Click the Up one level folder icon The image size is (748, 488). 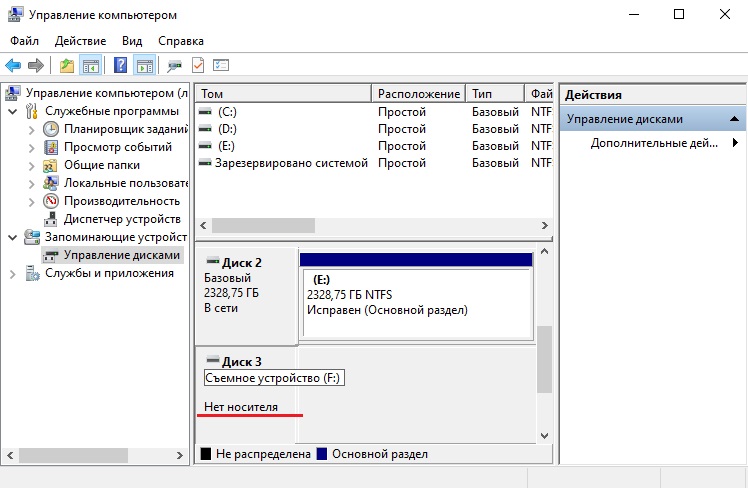[66, 65]
